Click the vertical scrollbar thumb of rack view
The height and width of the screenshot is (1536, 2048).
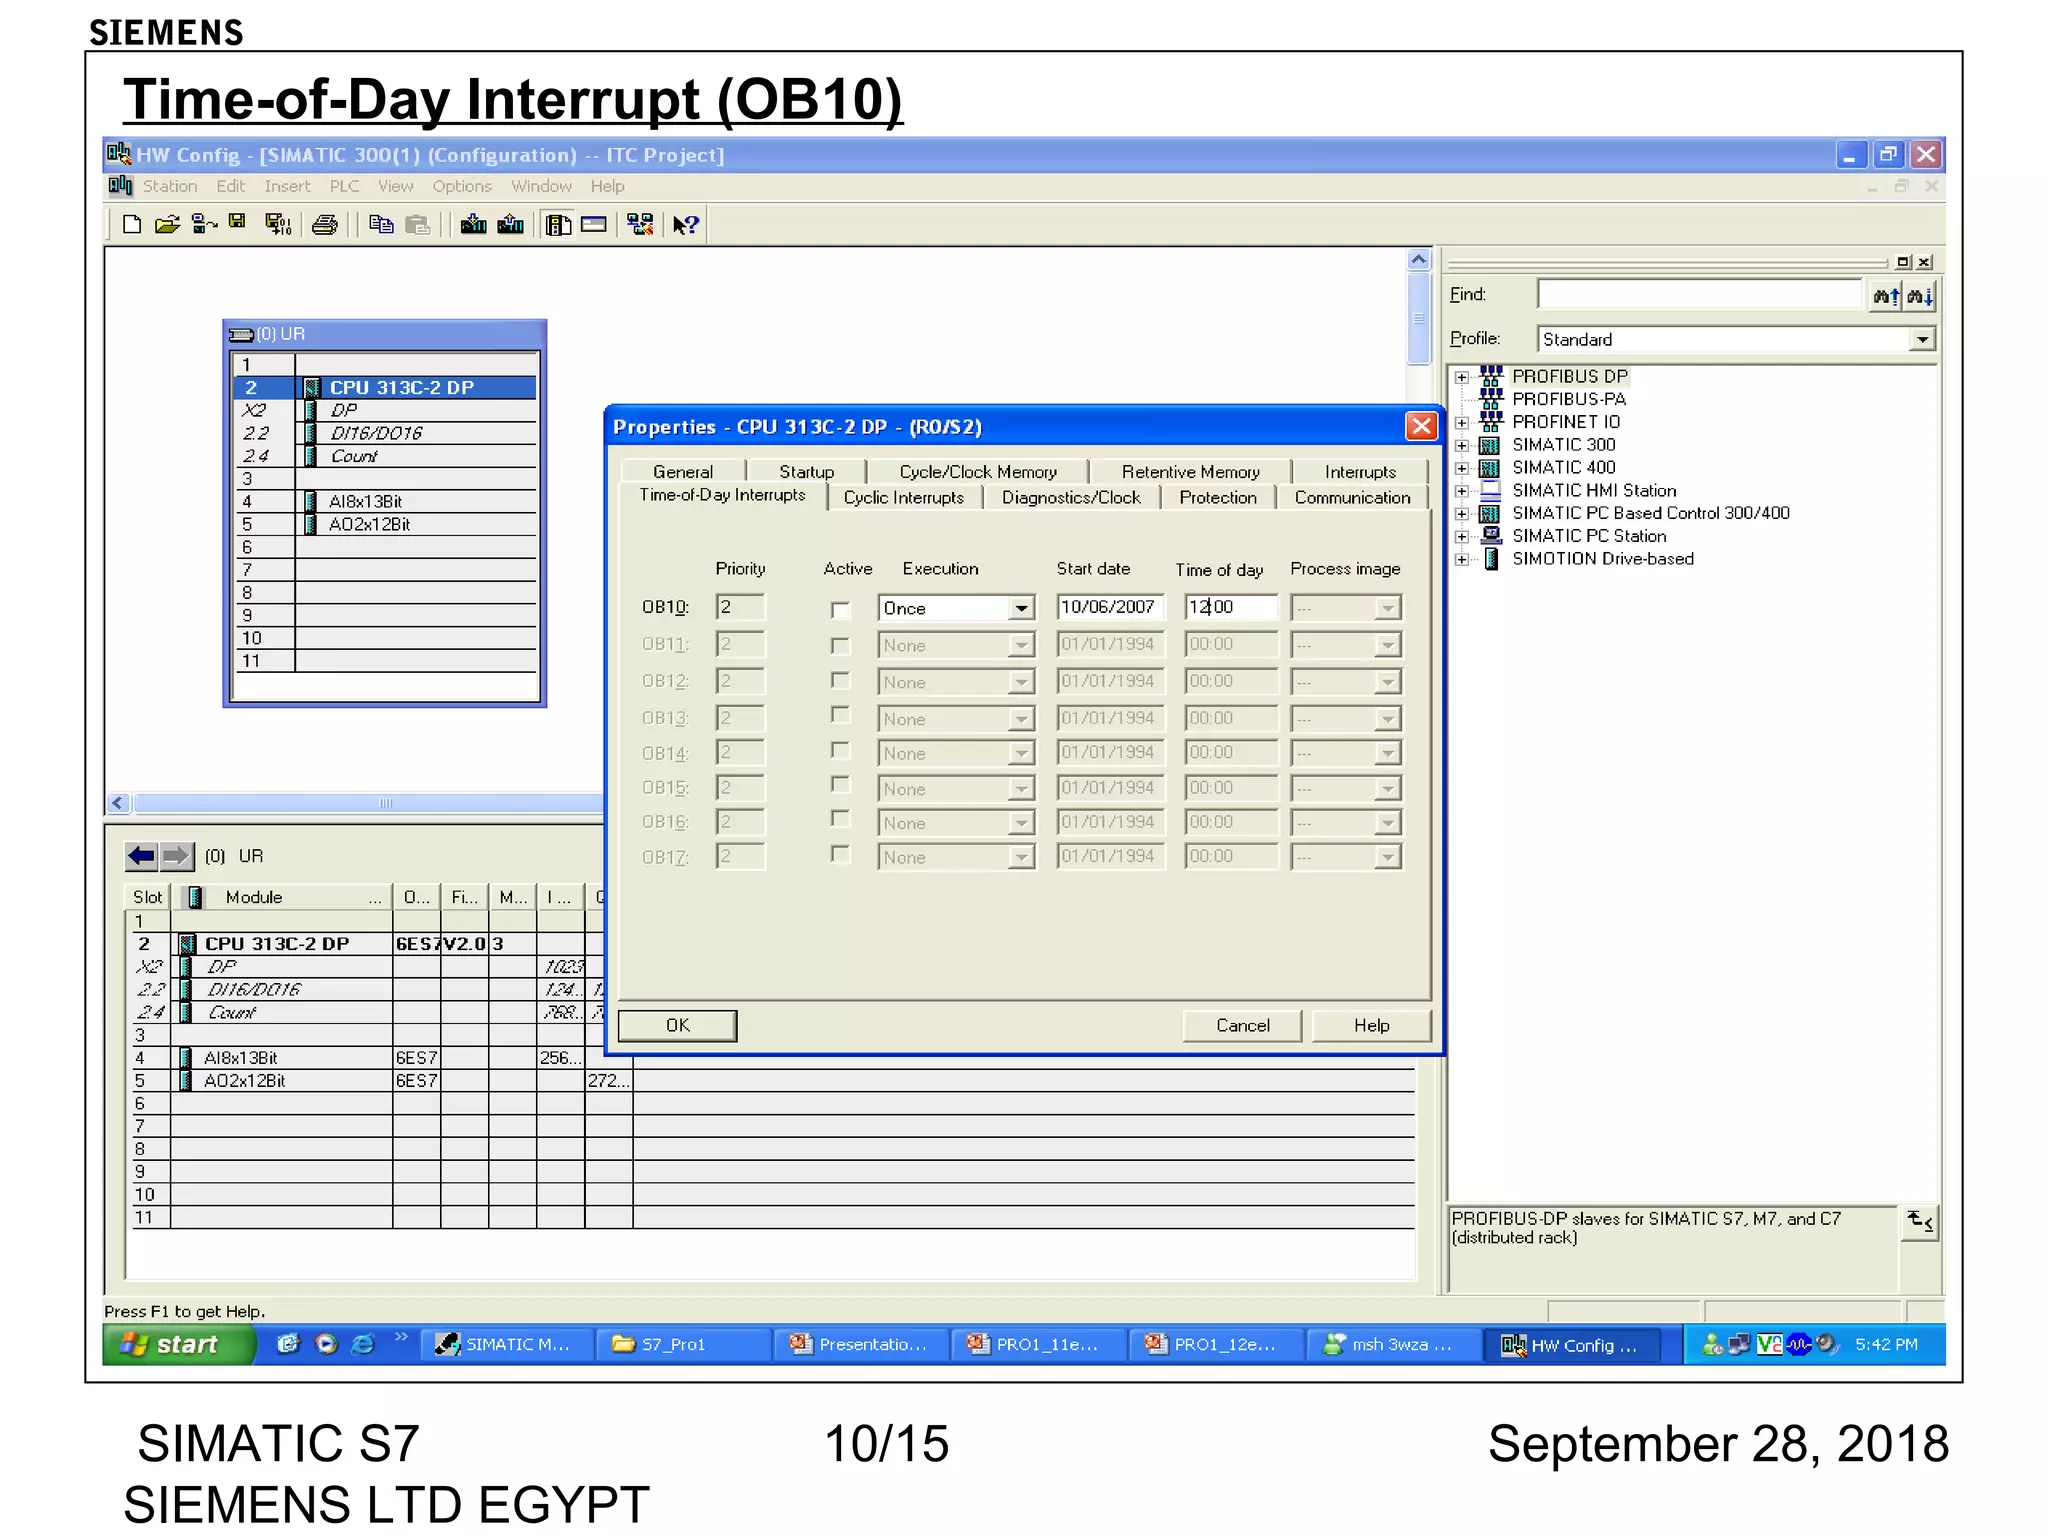click(1418, 319)
